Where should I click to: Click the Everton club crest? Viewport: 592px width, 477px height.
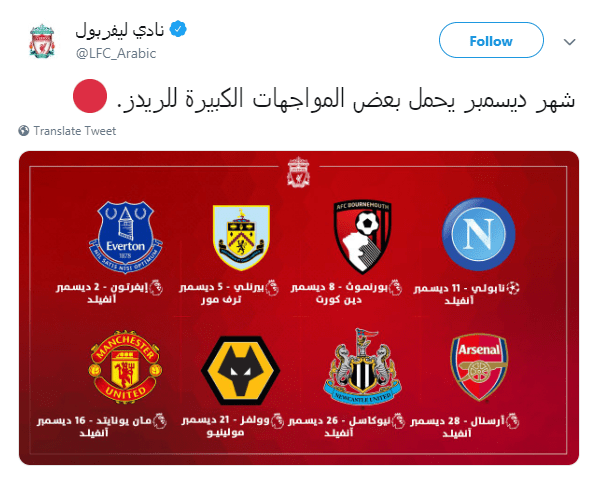[x=125, y=237]
